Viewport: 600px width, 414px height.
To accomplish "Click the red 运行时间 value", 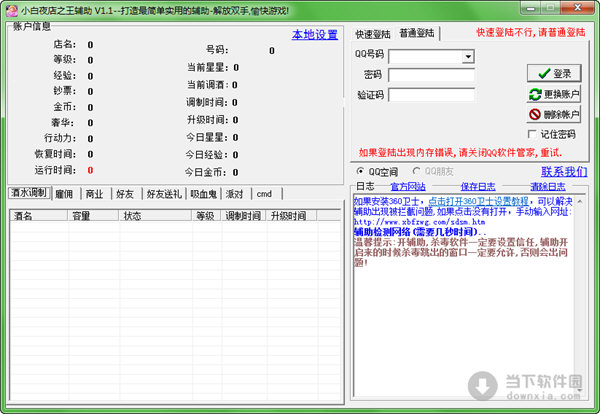I will [90, 170].
